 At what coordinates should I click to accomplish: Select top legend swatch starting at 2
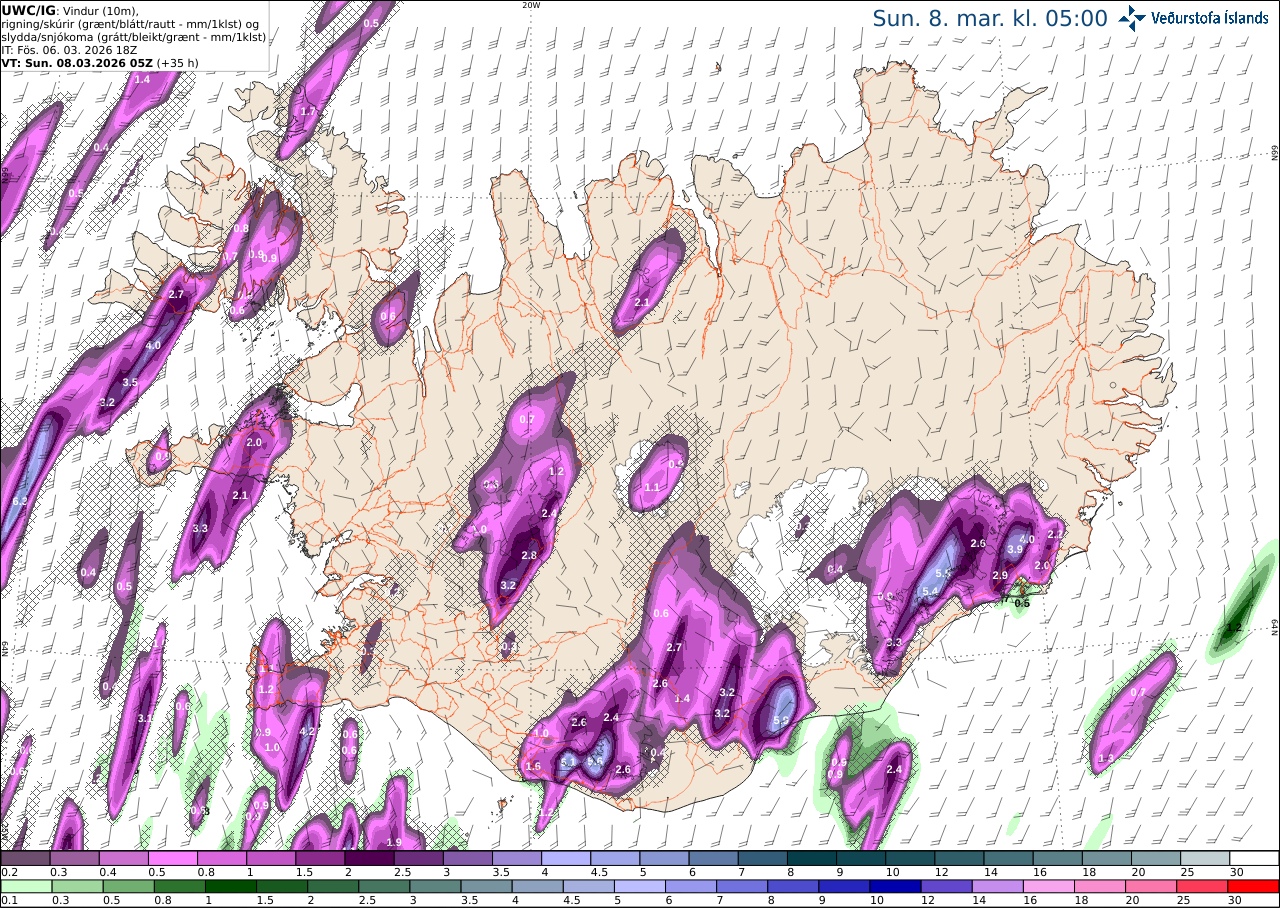pos(369,858)
